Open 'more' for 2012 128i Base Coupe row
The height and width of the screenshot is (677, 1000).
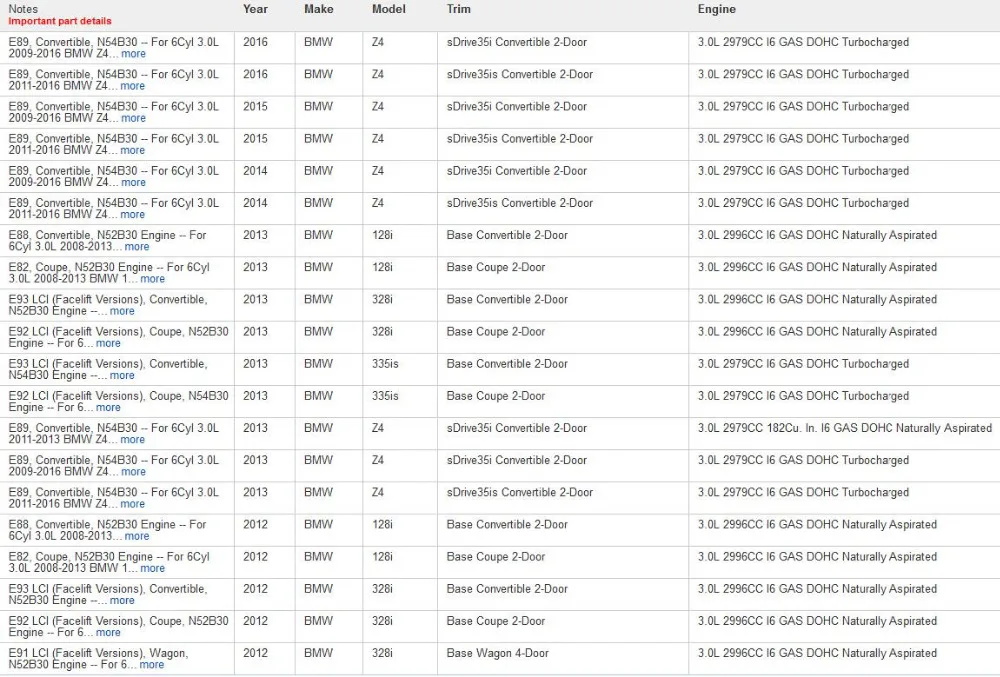[152, 568]
